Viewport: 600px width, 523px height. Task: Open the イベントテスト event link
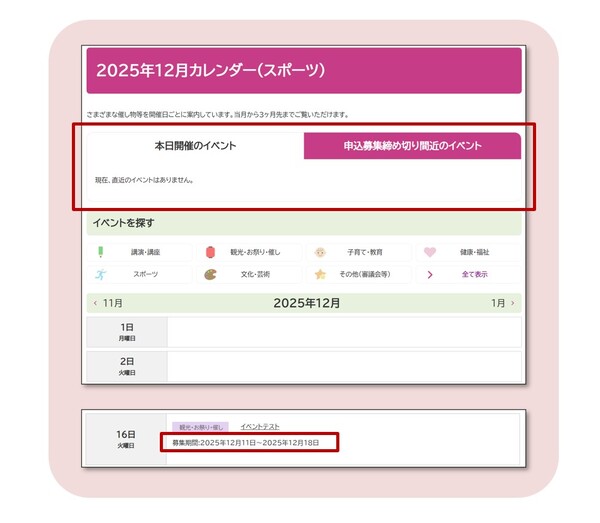tap(260, 426)
